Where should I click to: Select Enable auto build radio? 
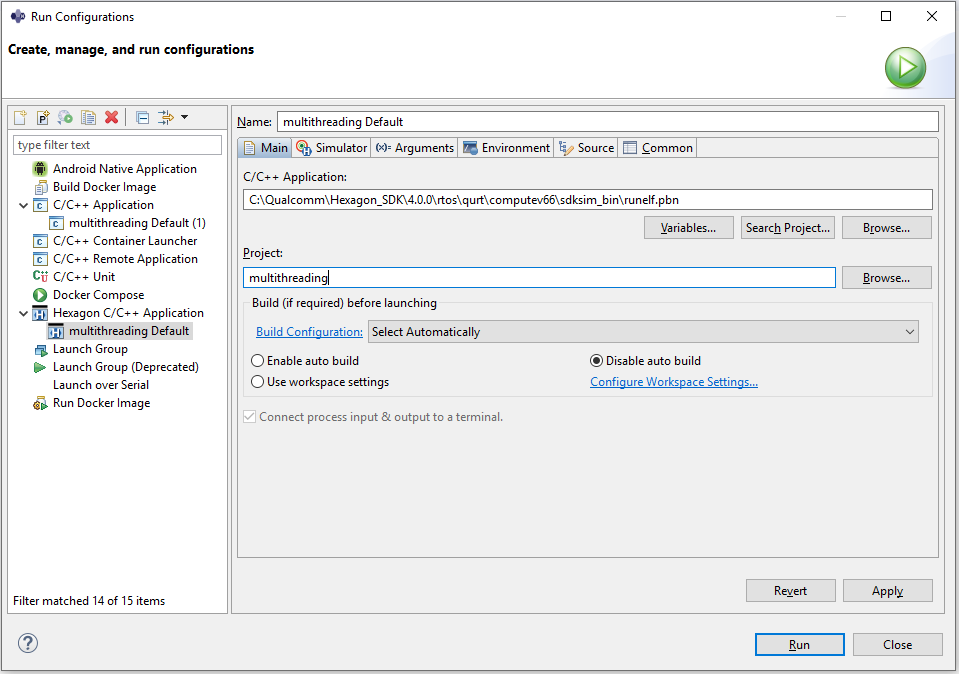pos(306,361)
